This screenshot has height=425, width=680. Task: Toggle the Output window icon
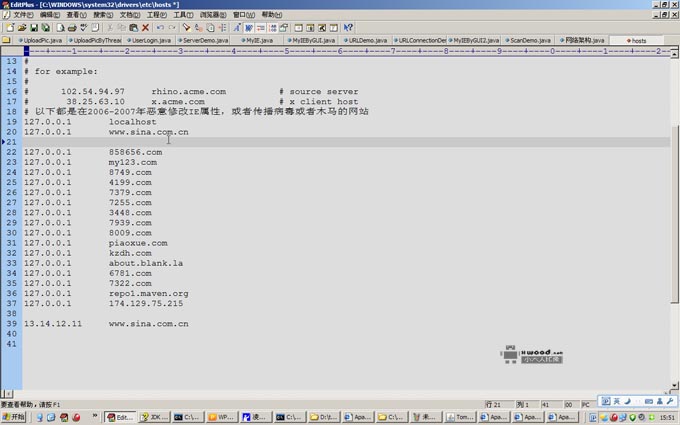pos(311,28)
